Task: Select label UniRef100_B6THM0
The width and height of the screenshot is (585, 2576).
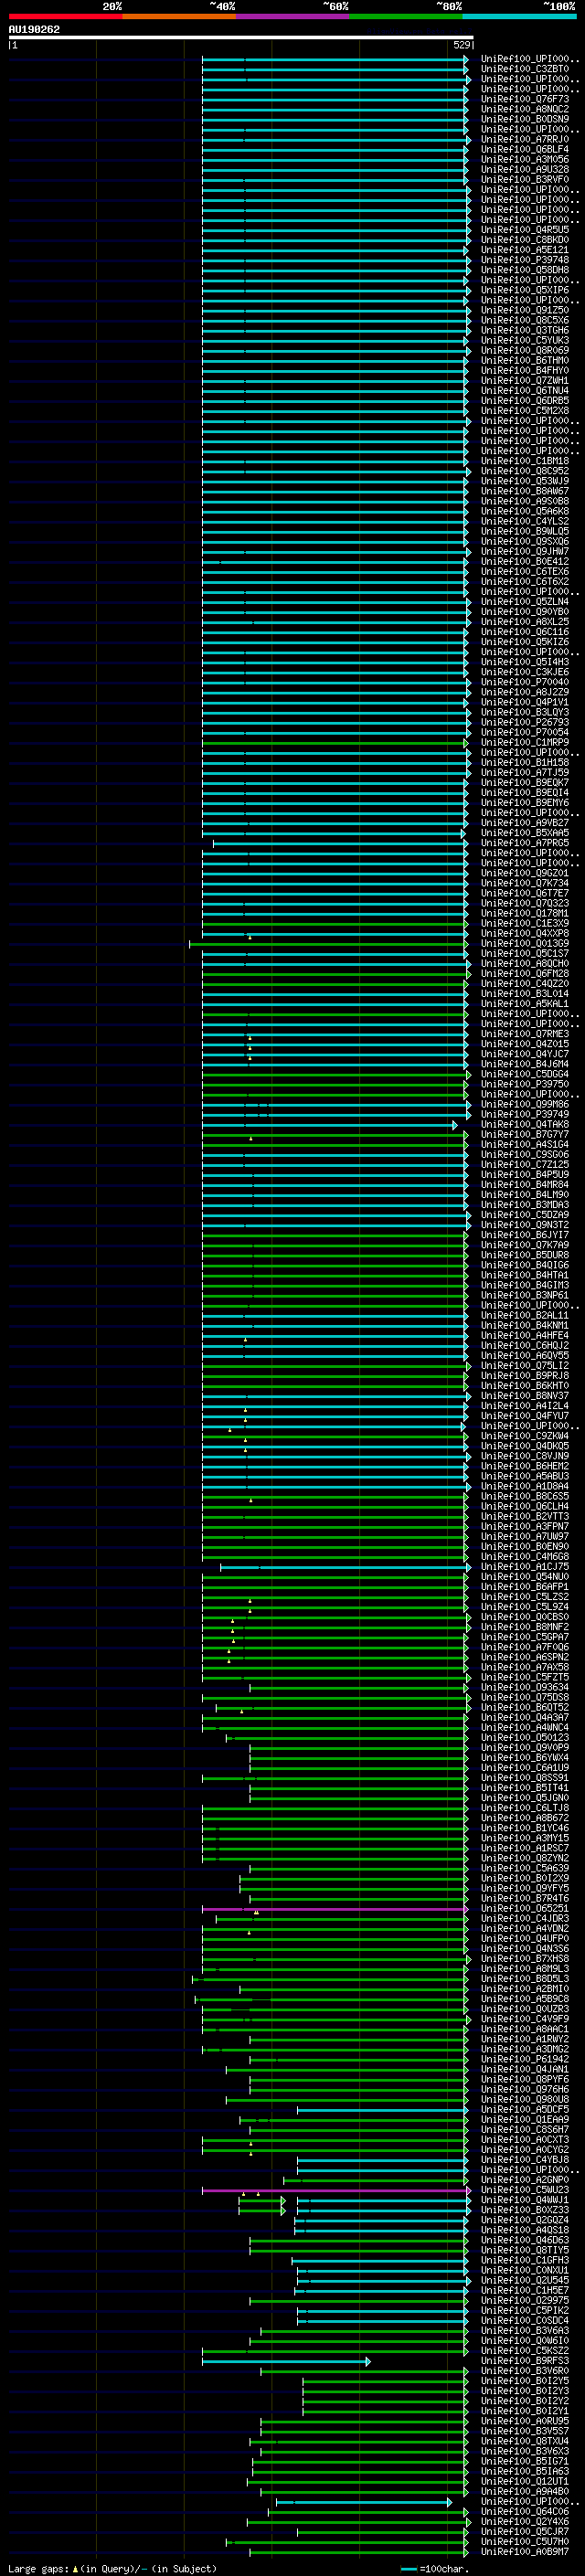Action: pyautogui.click(x=525, y=360)
